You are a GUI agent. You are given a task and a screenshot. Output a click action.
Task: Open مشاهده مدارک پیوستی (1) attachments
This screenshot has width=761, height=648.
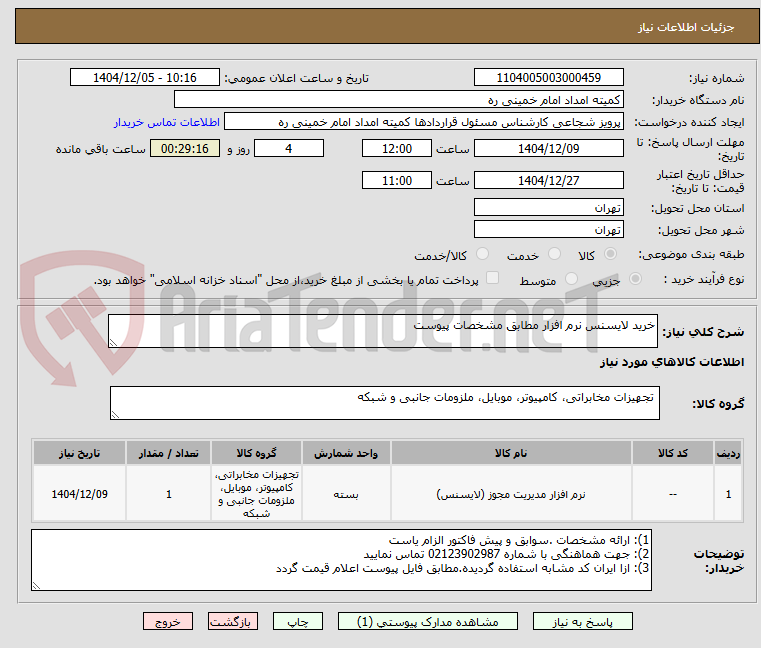click(x=428, y=621)
